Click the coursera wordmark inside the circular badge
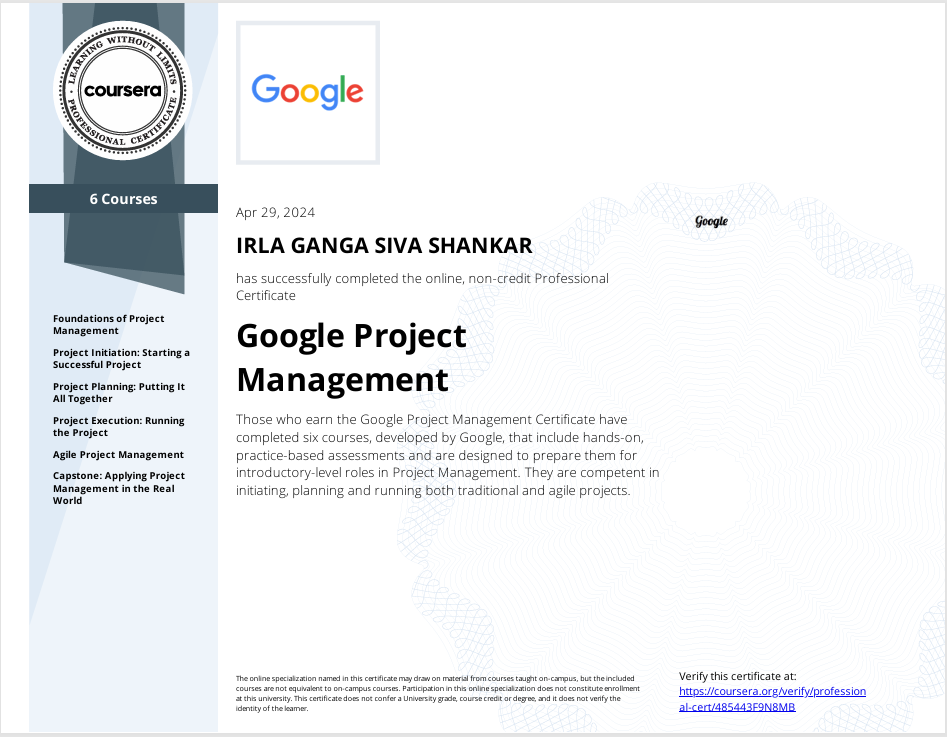The width and height of the screenshot is (947, 737). click(123, 89)
